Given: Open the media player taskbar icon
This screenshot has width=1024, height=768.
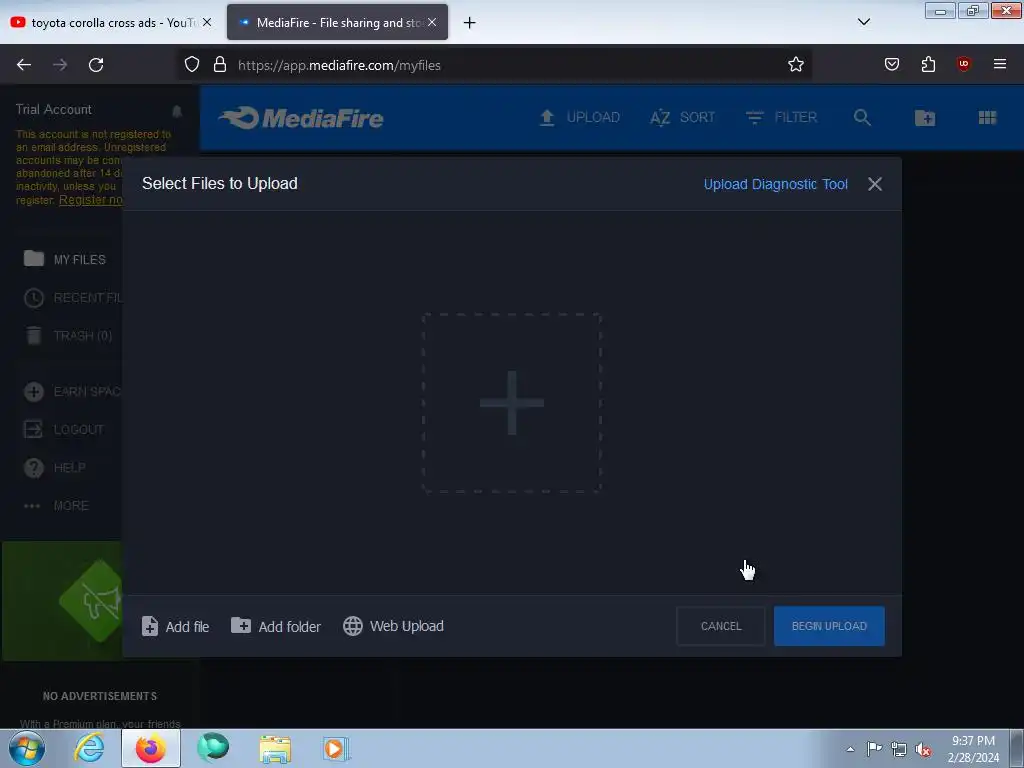Looking at the screenshot, I should (x=337, y=748).
